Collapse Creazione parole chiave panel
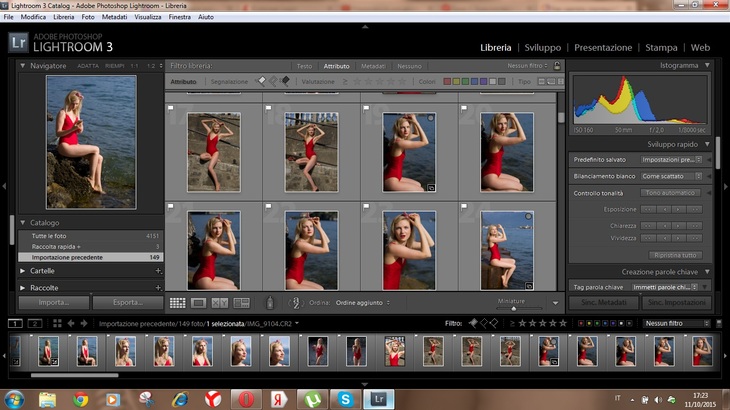This screenshot has height=410, width=730. click(707, 272)
